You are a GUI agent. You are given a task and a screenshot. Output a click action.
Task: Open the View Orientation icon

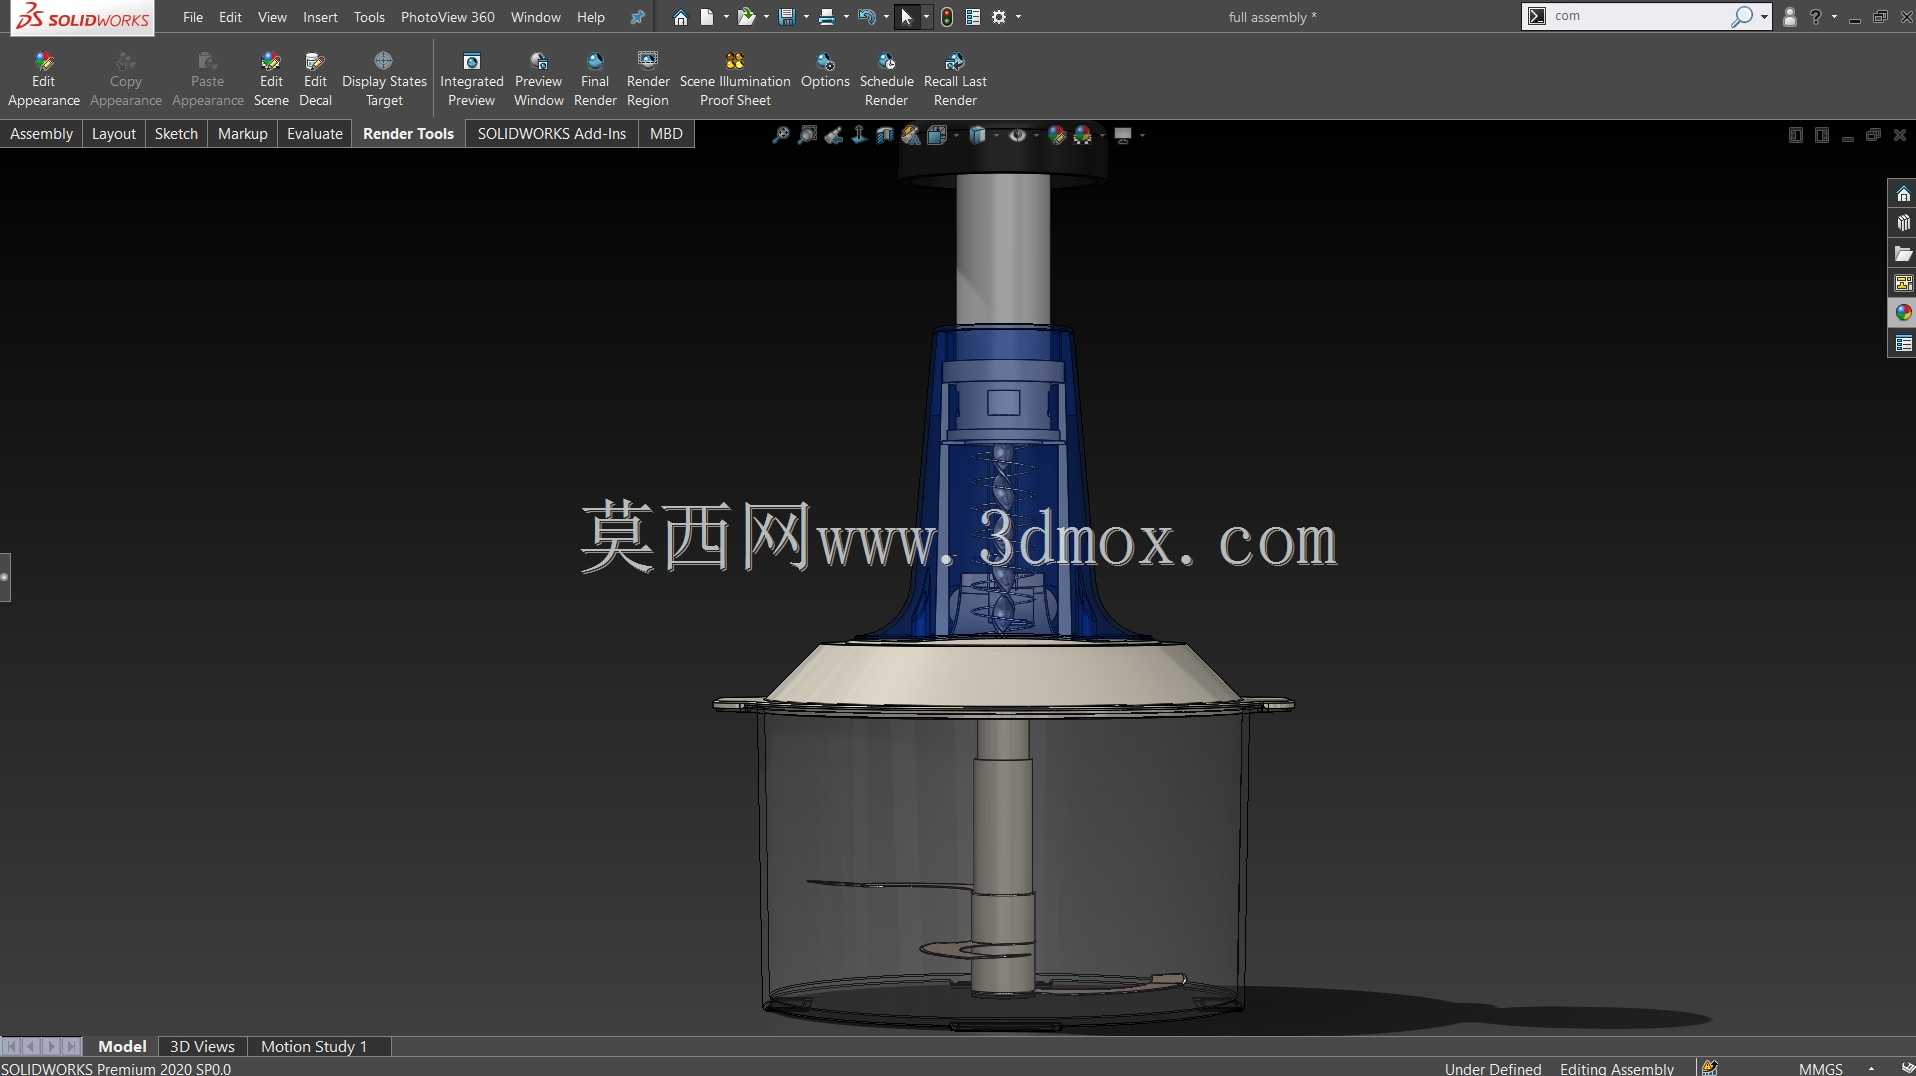click(937, 135)
